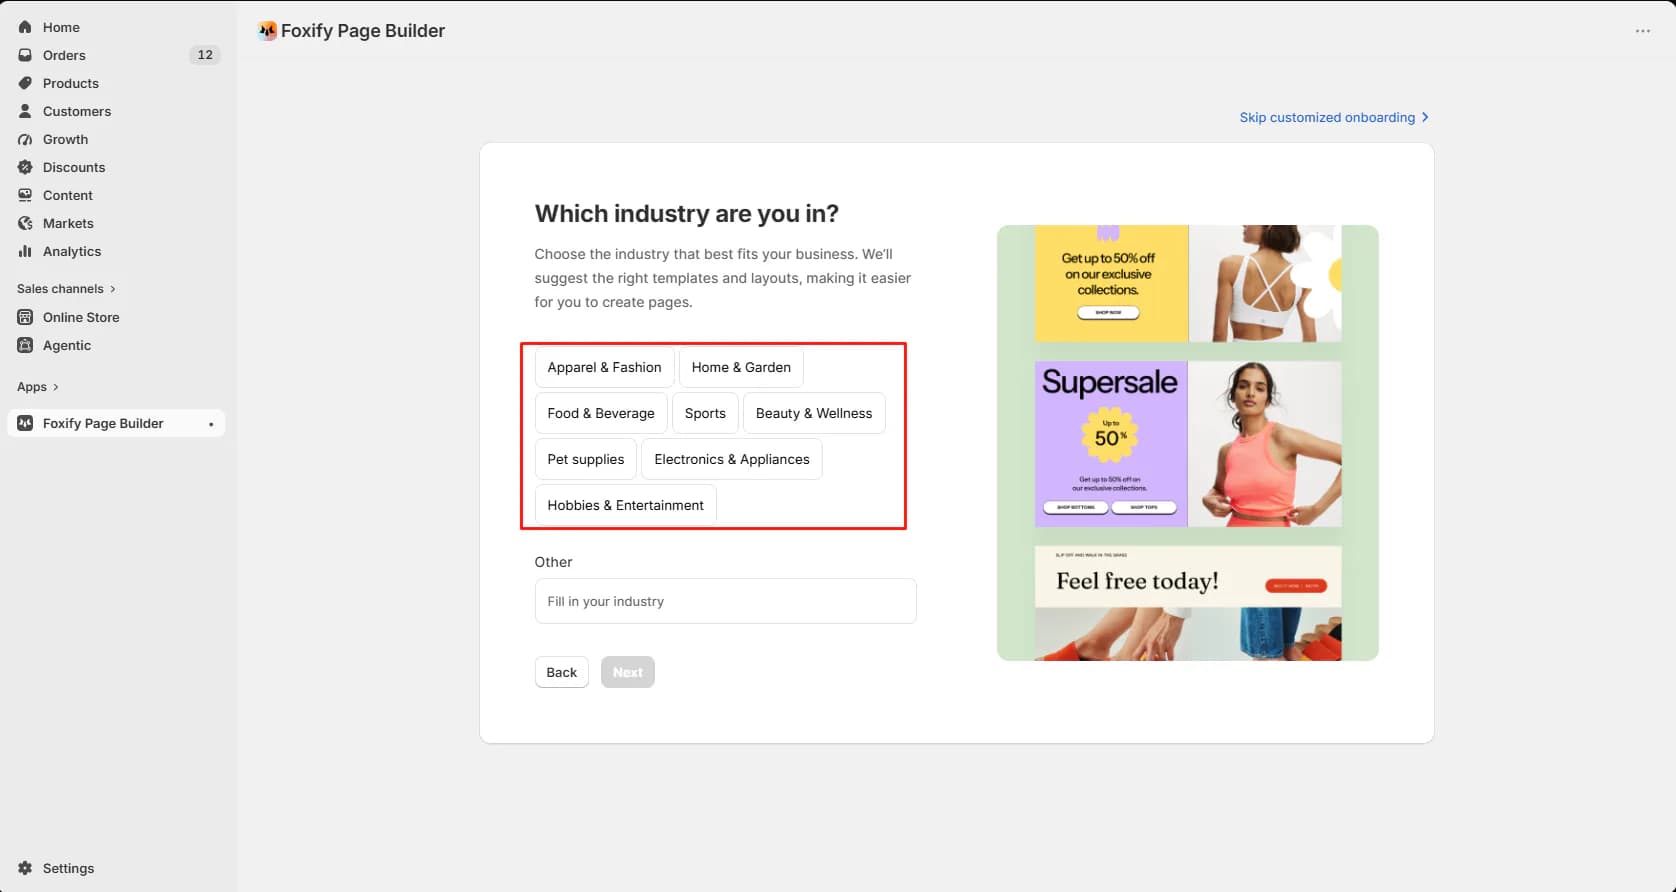
Task: Click the Home icon in sidebar
Action: [25, 27]
